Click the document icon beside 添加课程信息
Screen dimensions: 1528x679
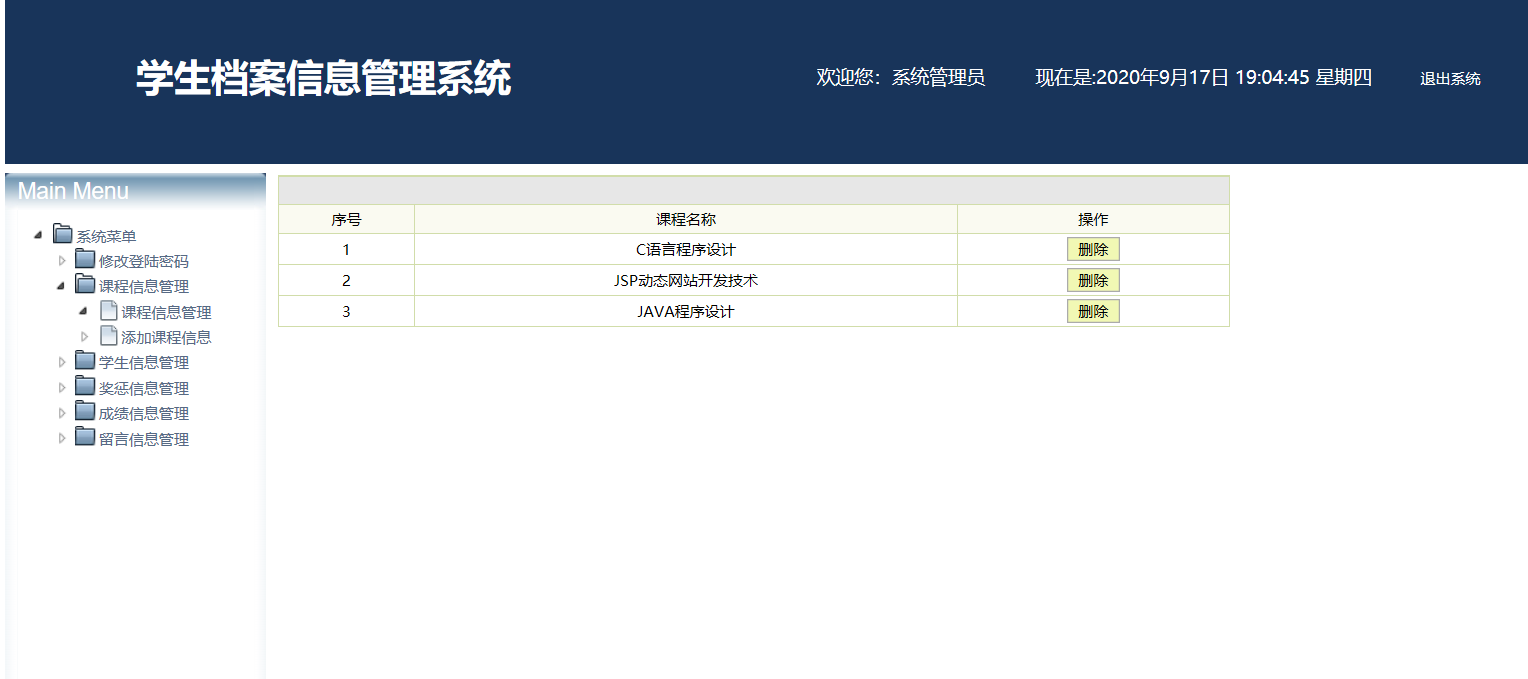coord(109,336)
